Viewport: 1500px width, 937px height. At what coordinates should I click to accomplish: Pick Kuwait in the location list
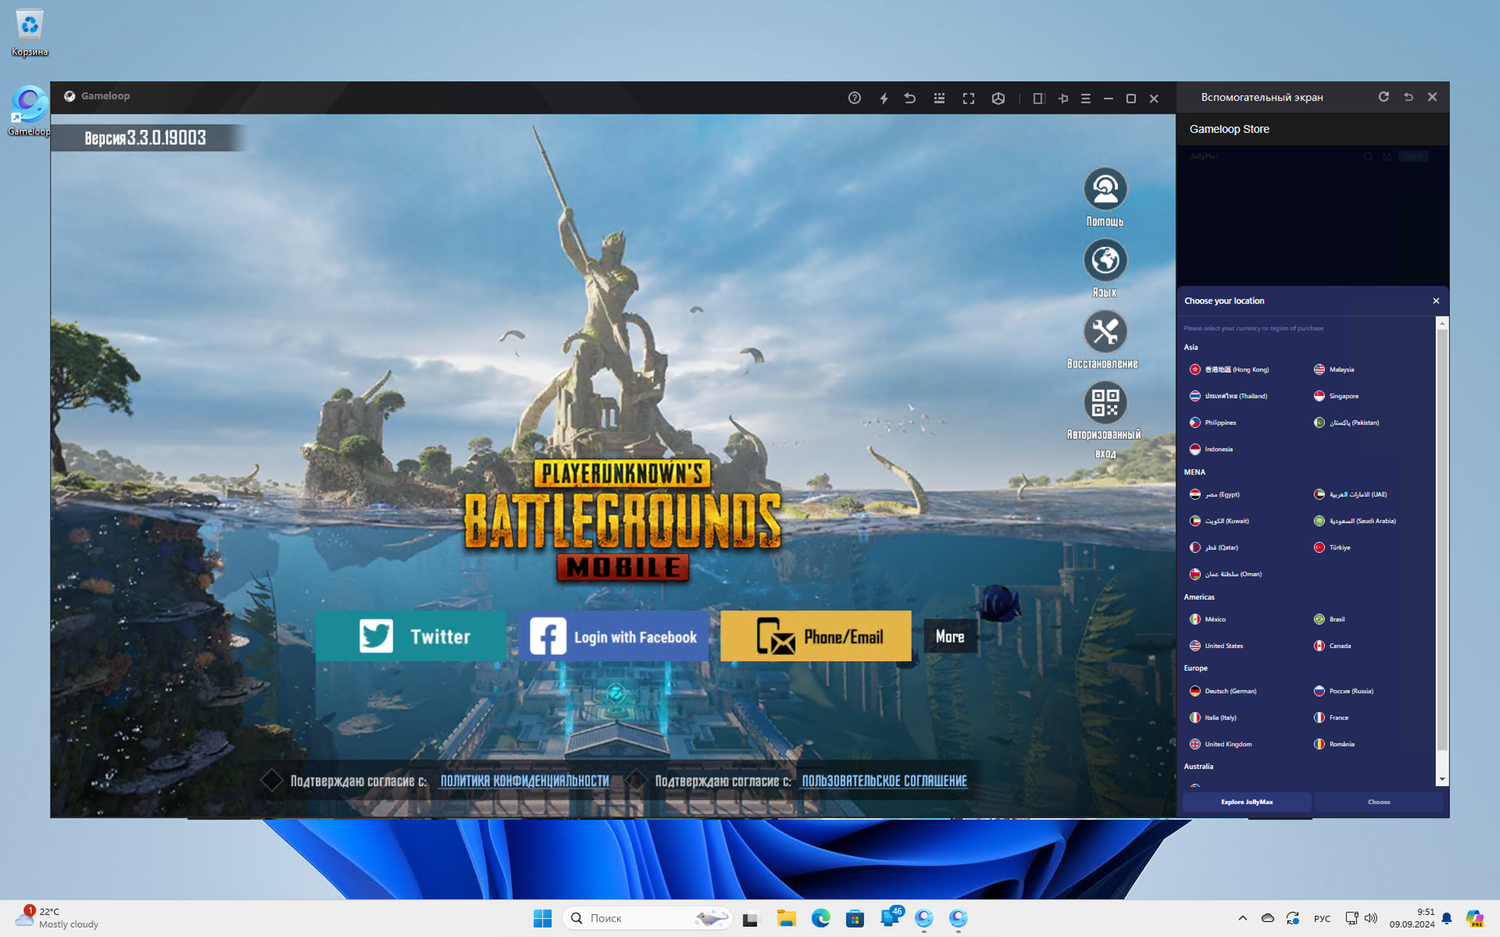1220,521
